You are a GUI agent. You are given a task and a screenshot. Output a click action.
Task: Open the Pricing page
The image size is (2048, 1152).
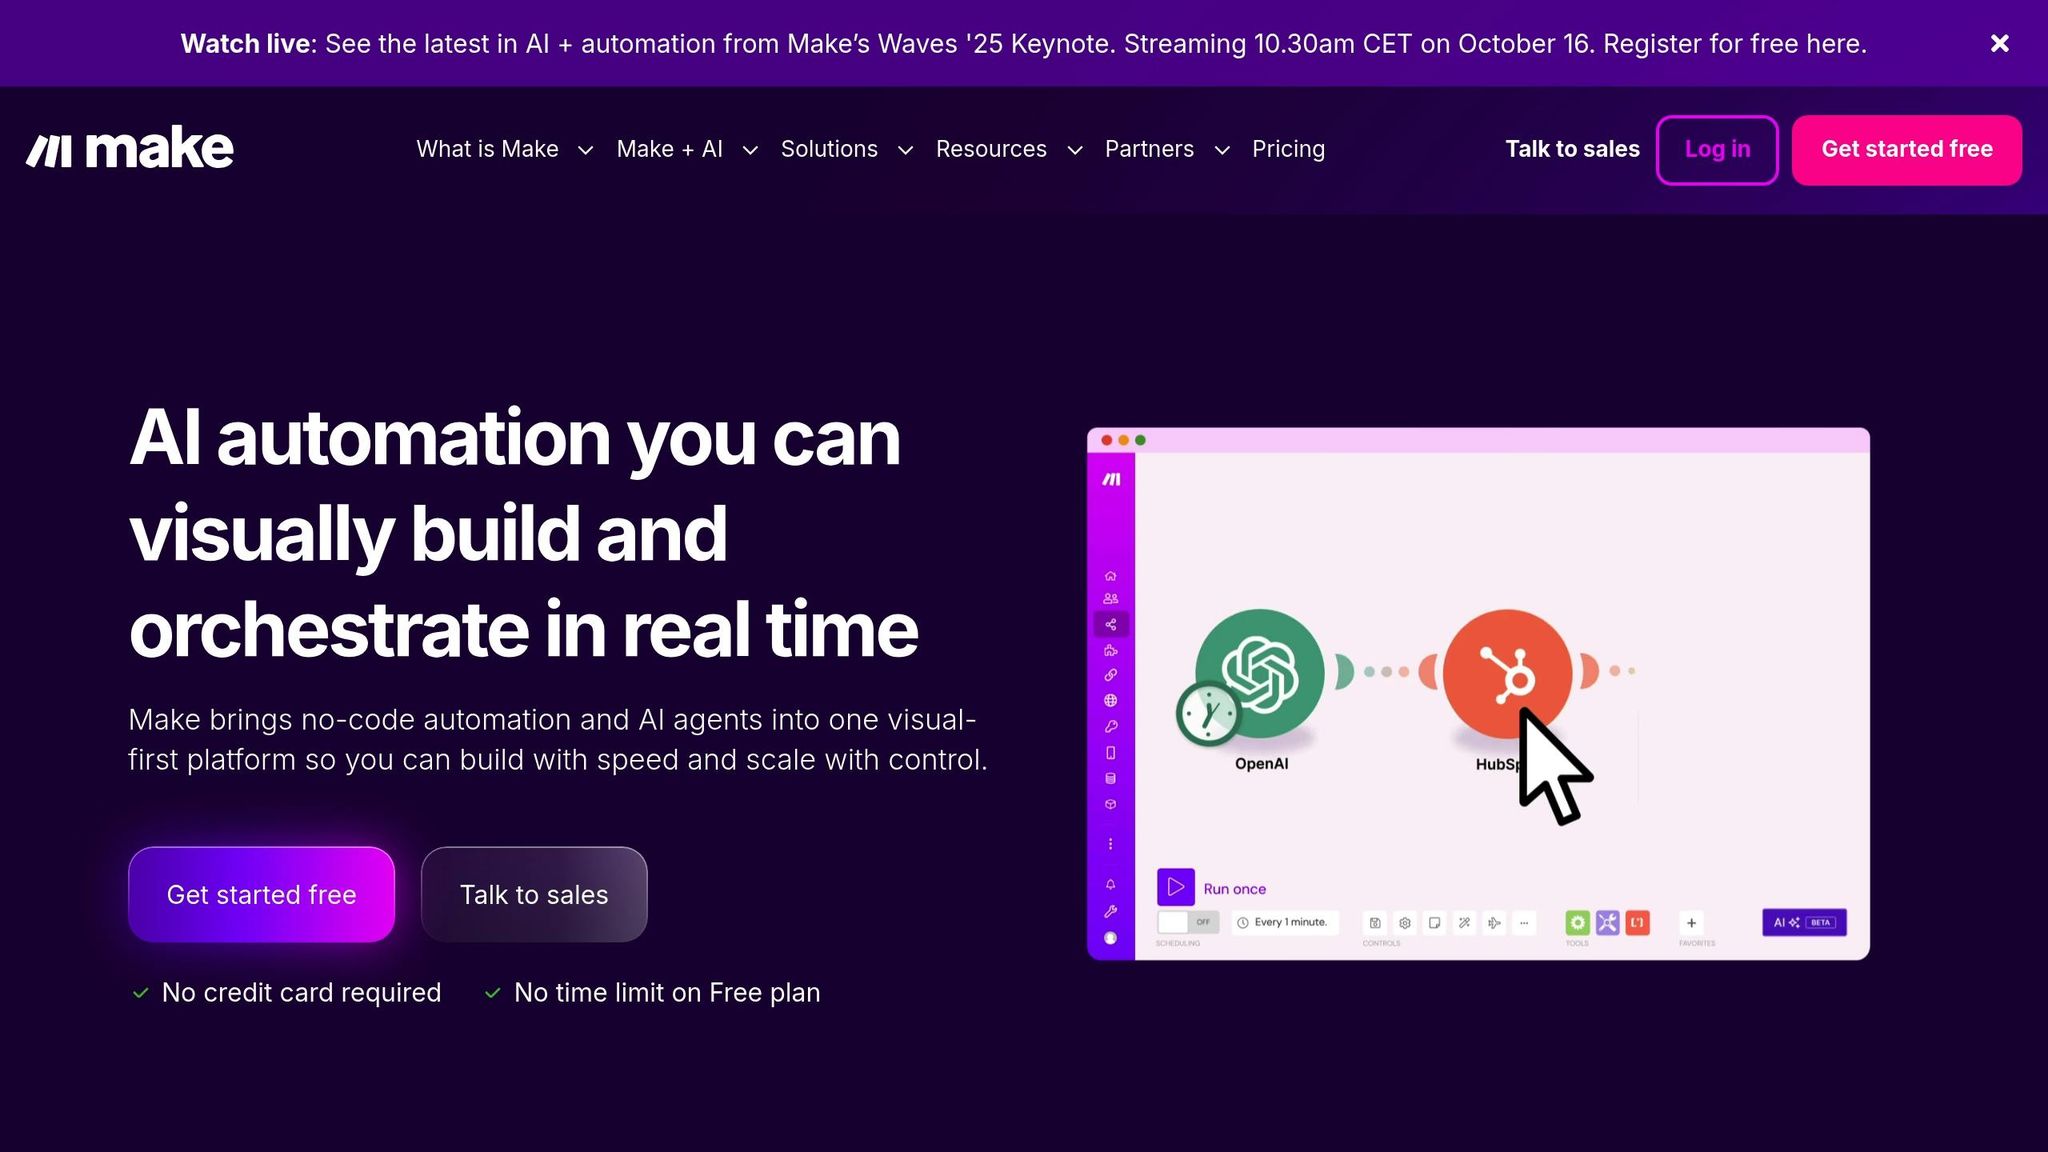(x=1288, y=150)
